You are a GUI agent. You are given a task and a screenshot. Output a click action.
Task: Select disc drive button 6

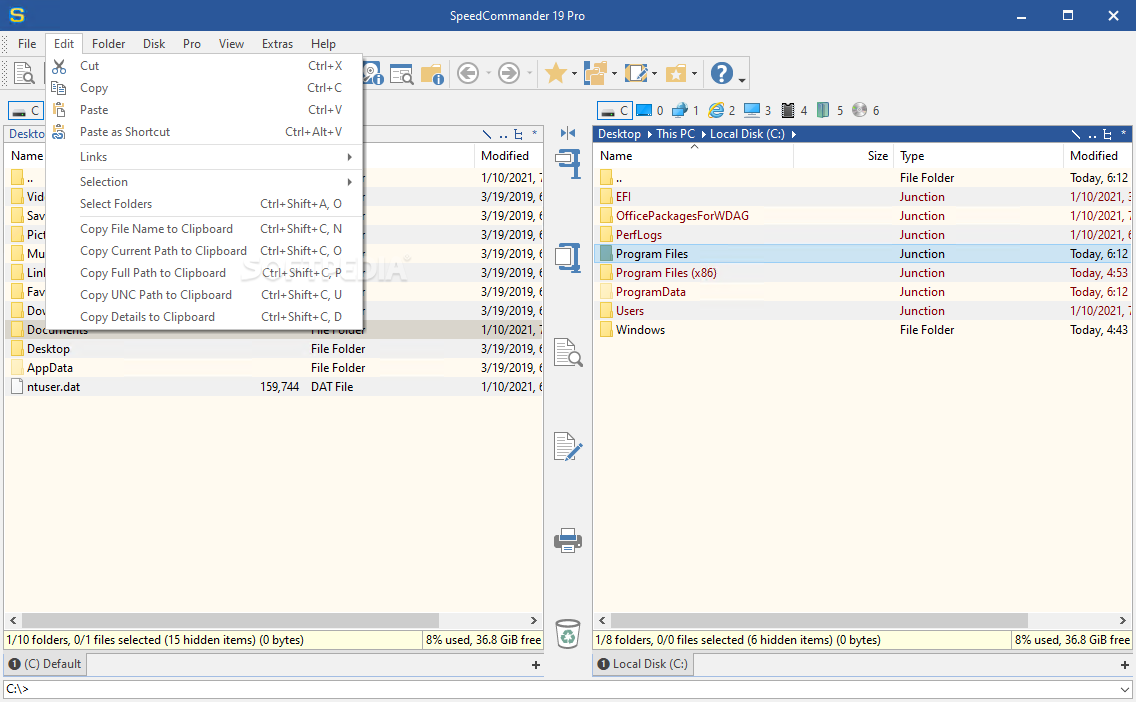pyautogui.click(x=866, y=111)
